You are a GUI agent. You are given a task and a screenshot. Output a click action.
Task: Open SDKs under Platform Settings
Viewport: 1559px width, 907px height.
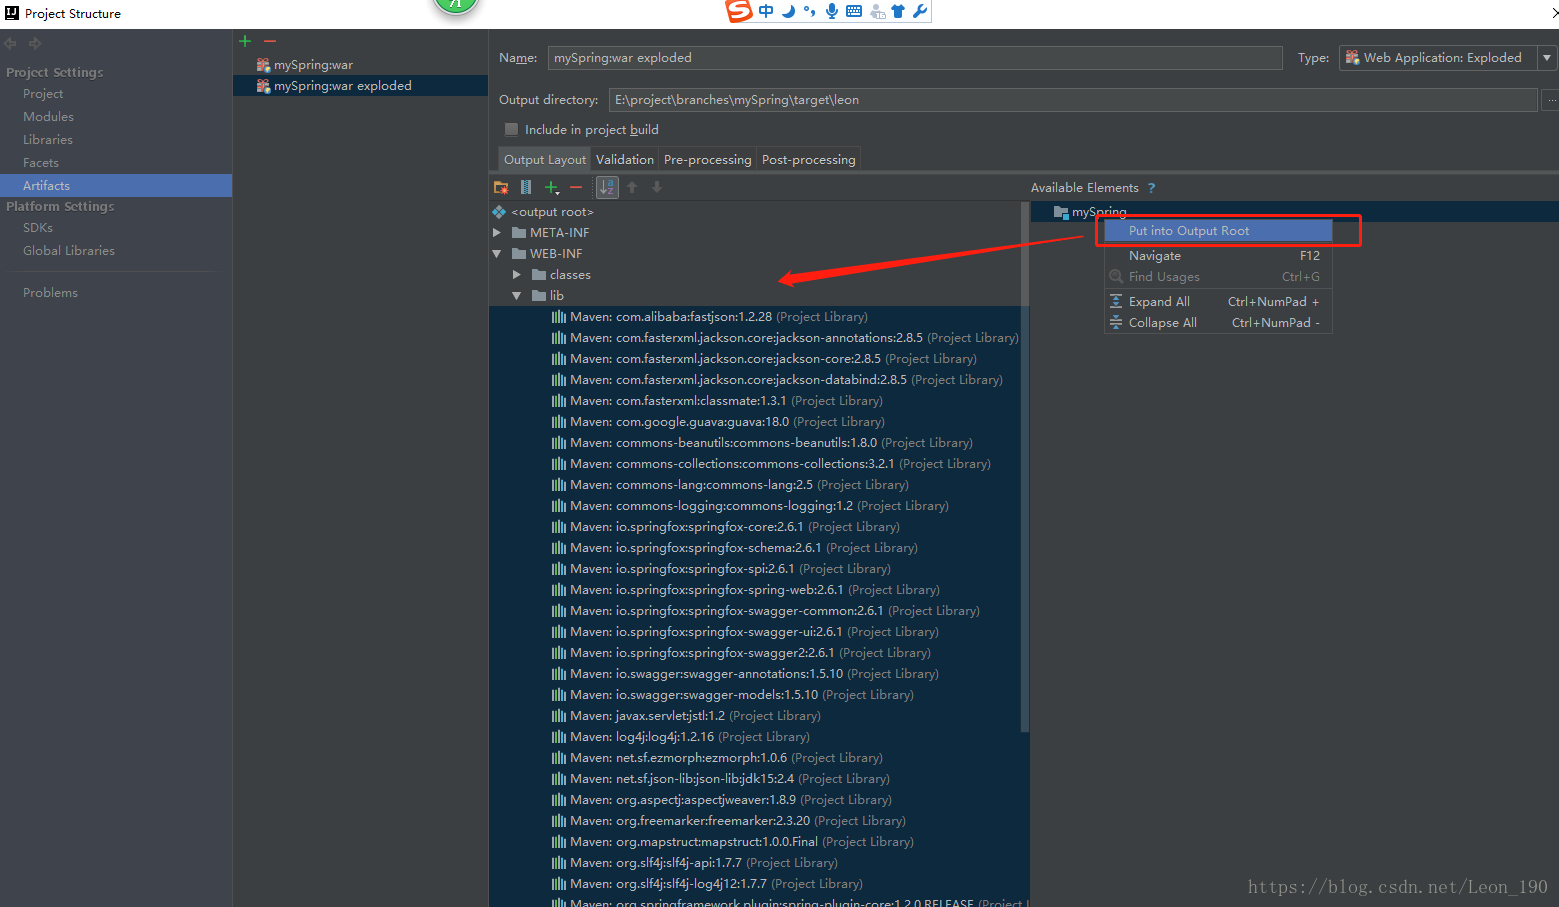tap(38, 228)
